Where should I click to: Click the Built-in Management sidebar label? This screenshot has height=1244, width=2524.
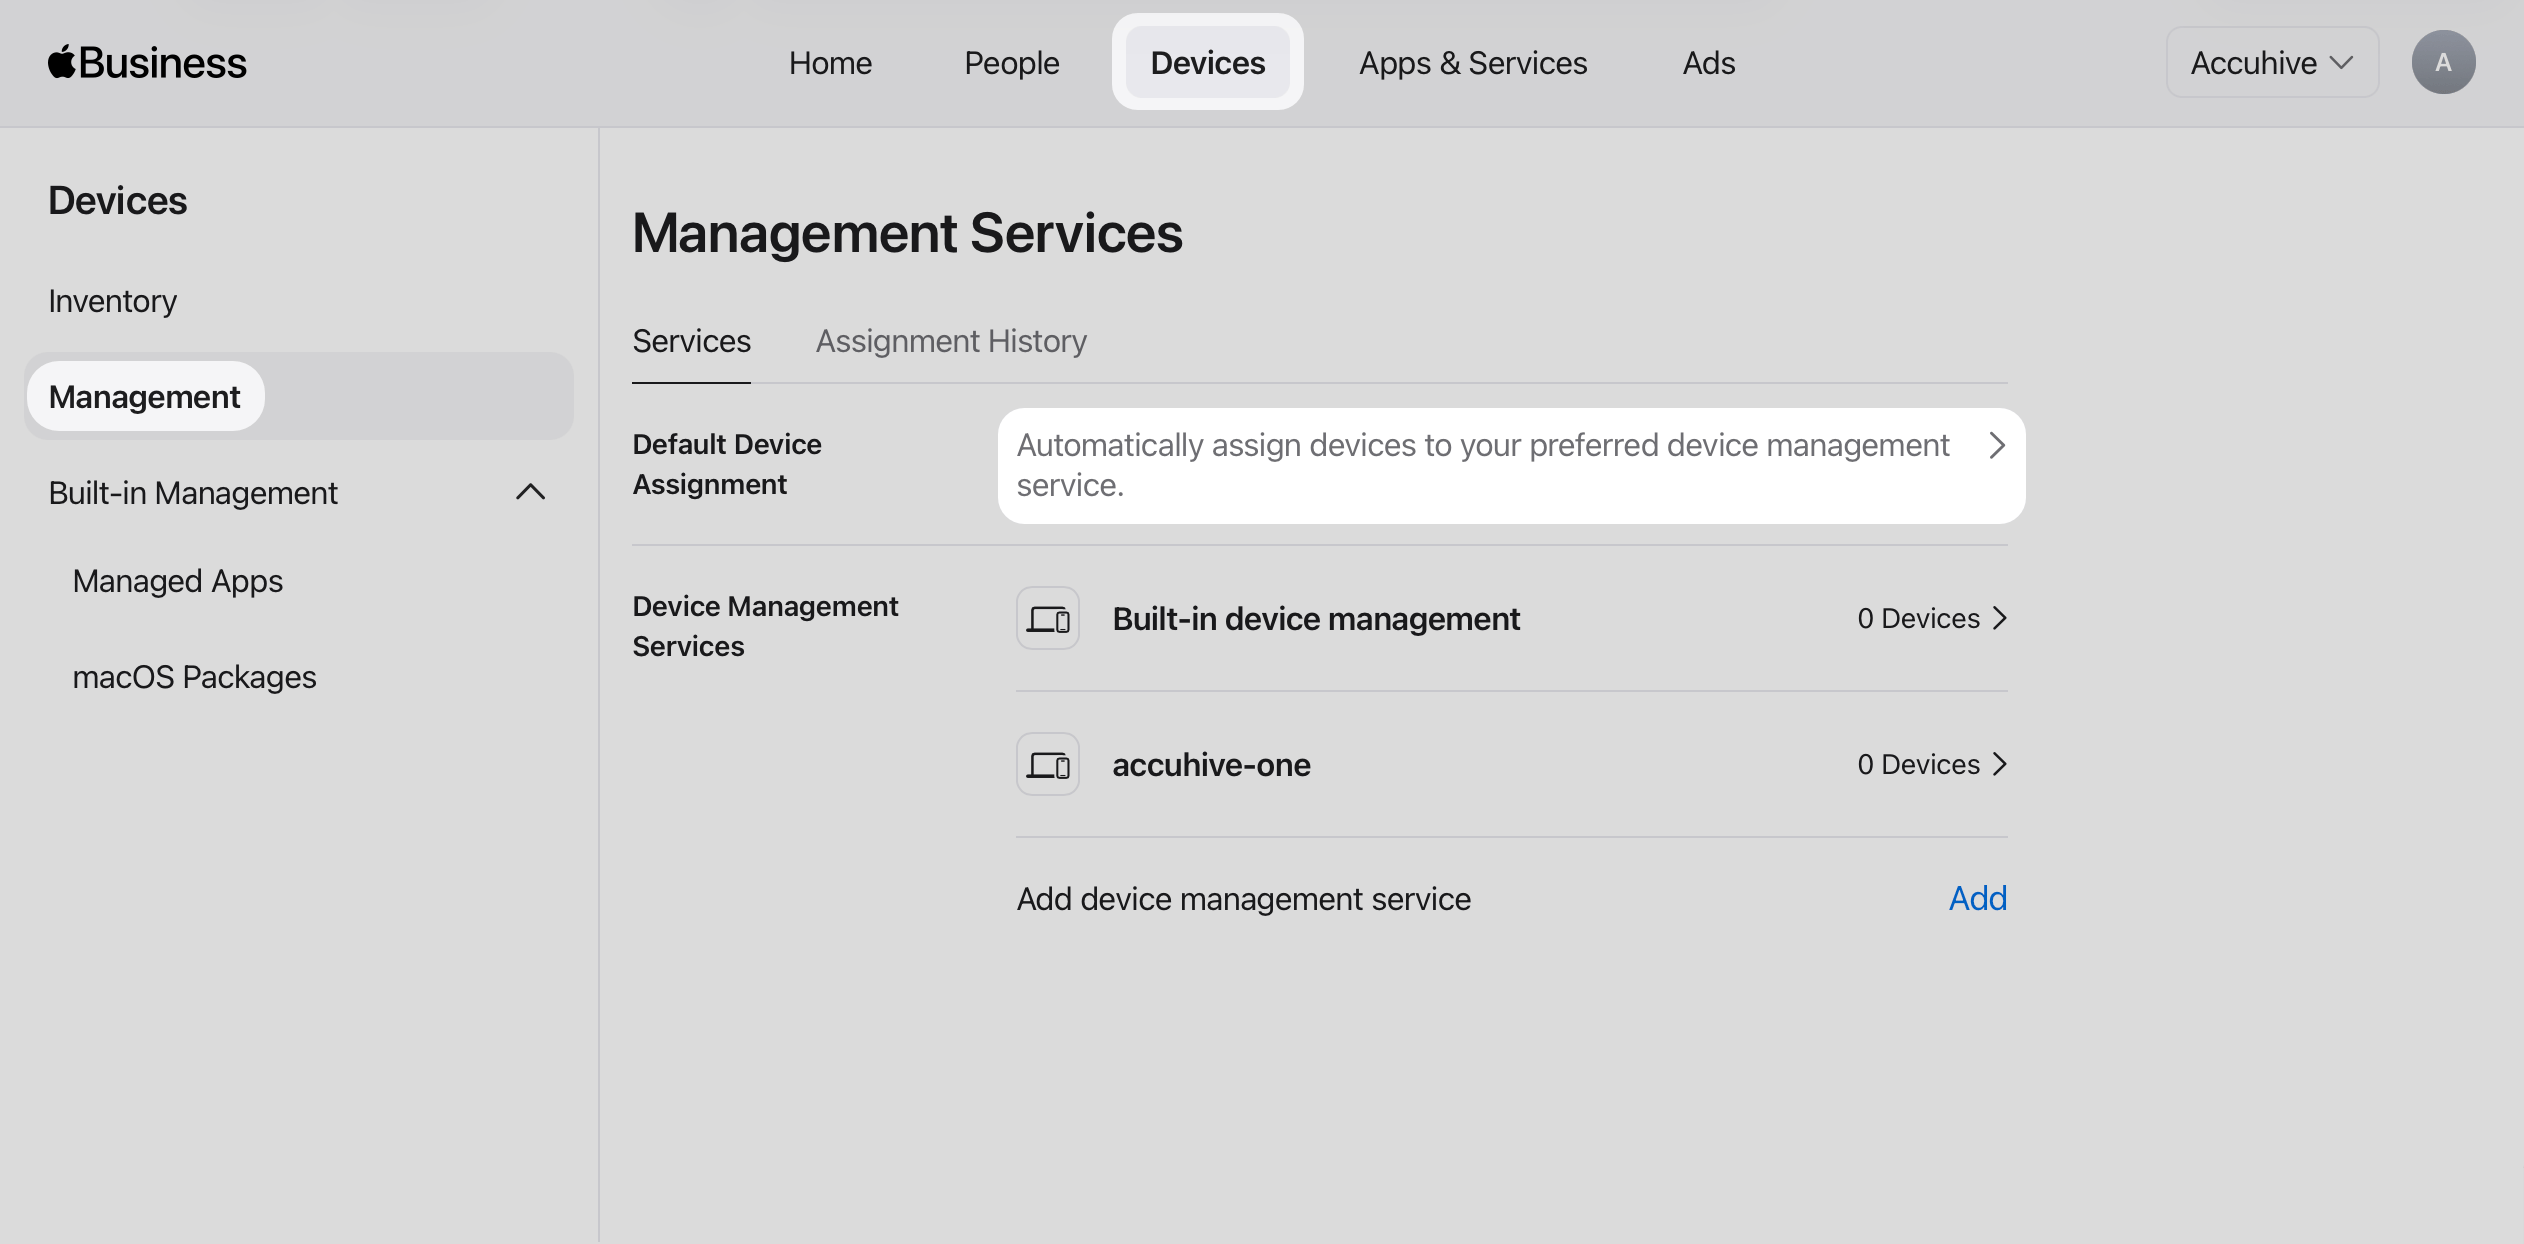[193, 493]
